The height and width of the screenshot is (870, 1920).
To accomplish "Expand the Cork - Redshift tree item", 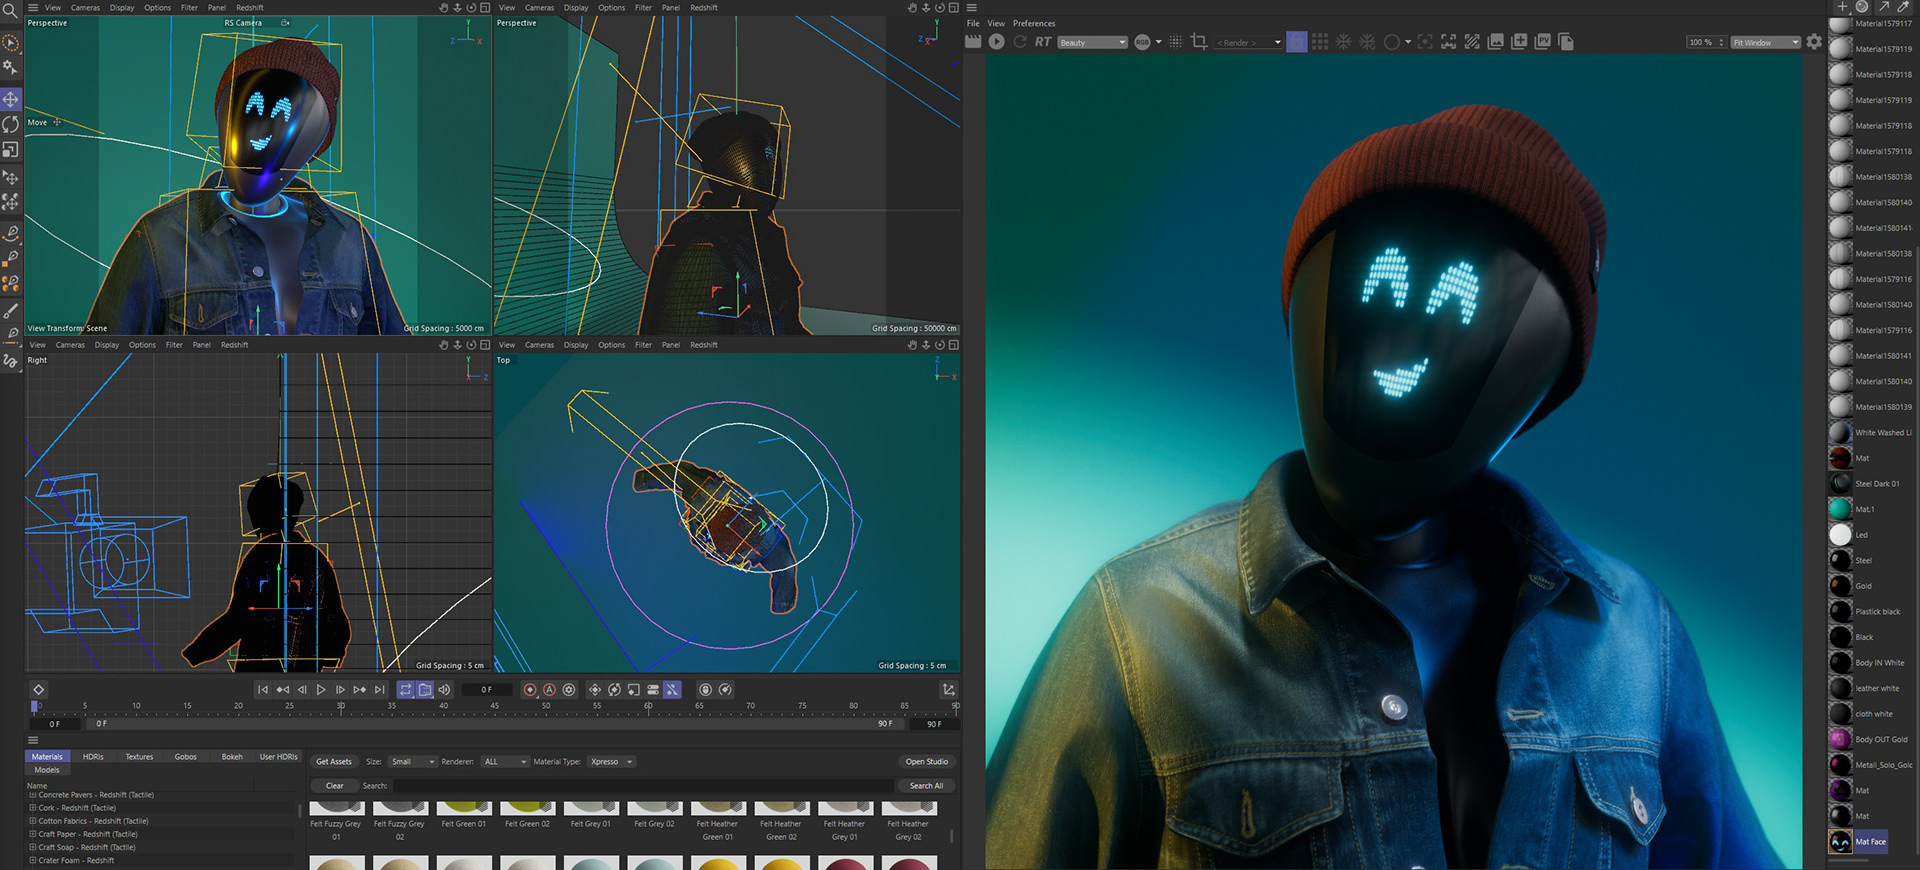I will pos(32,808).
